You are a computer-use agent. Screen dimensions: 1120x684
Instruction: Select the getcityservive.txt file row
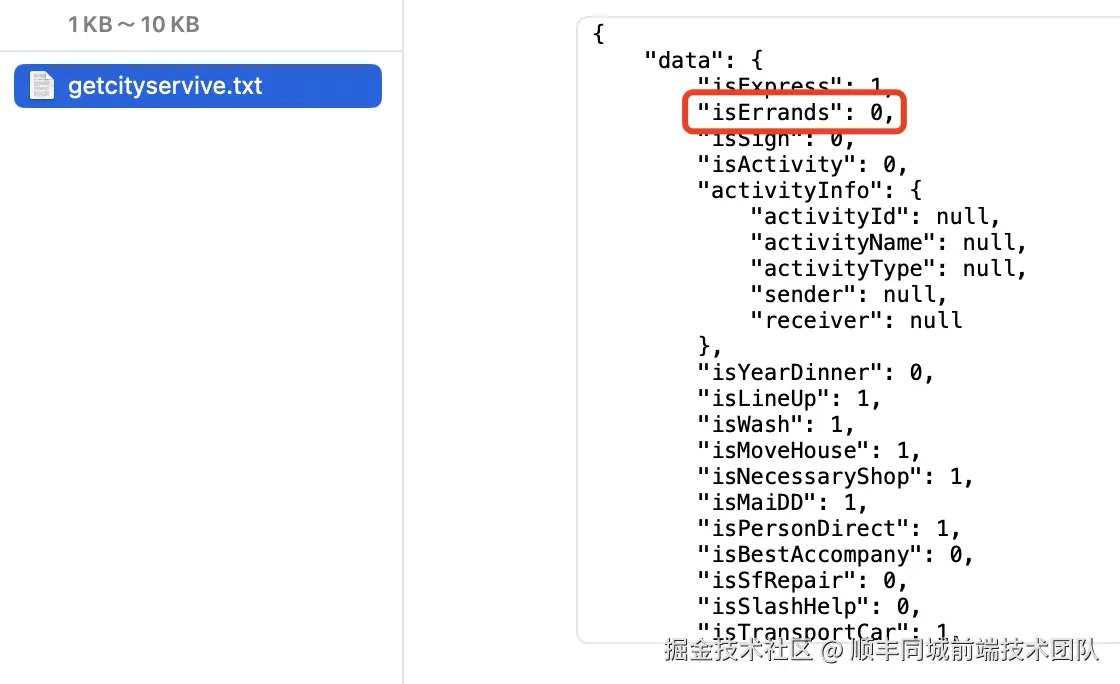click(198, 86)
